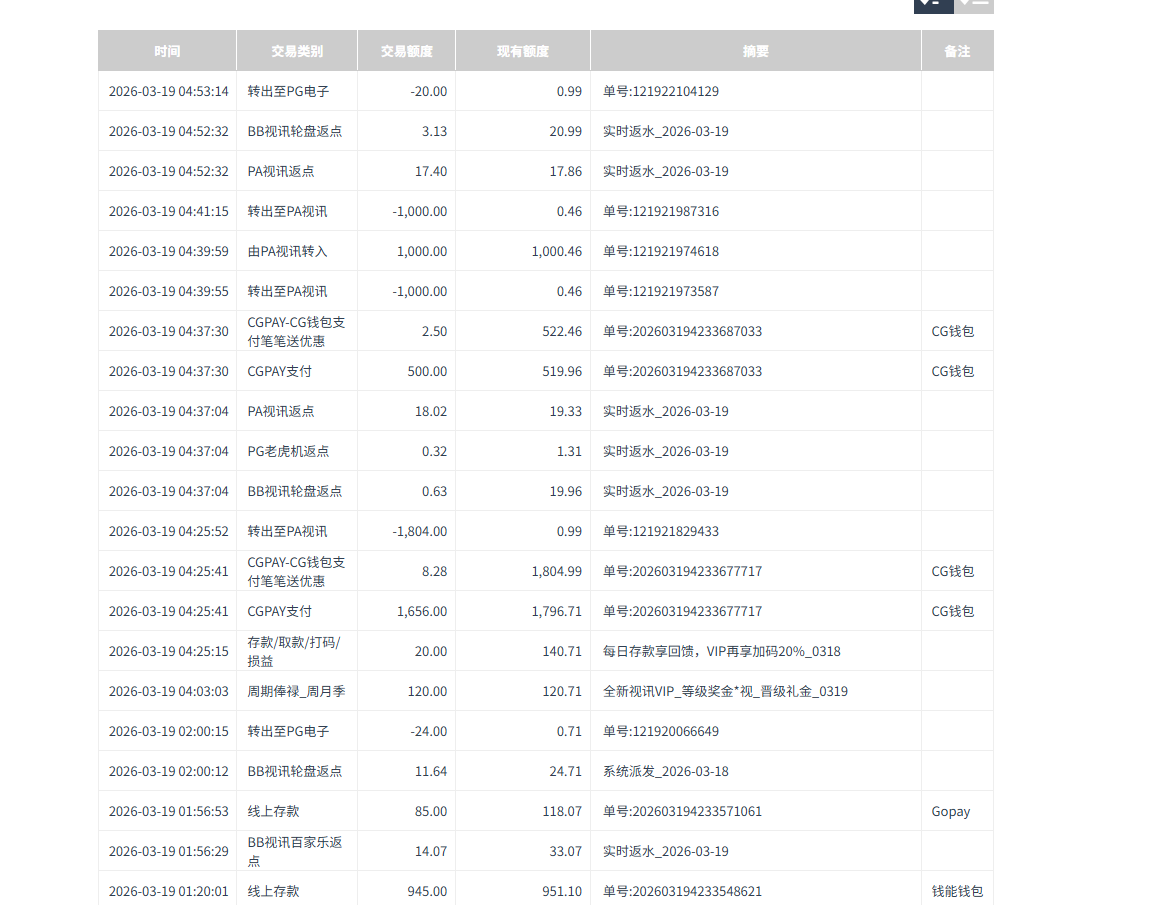Select the BB视讯轮盘返点 row dated 04:52:32
The height and width of the screenshot is (905, 1175).
coord(295,131)
